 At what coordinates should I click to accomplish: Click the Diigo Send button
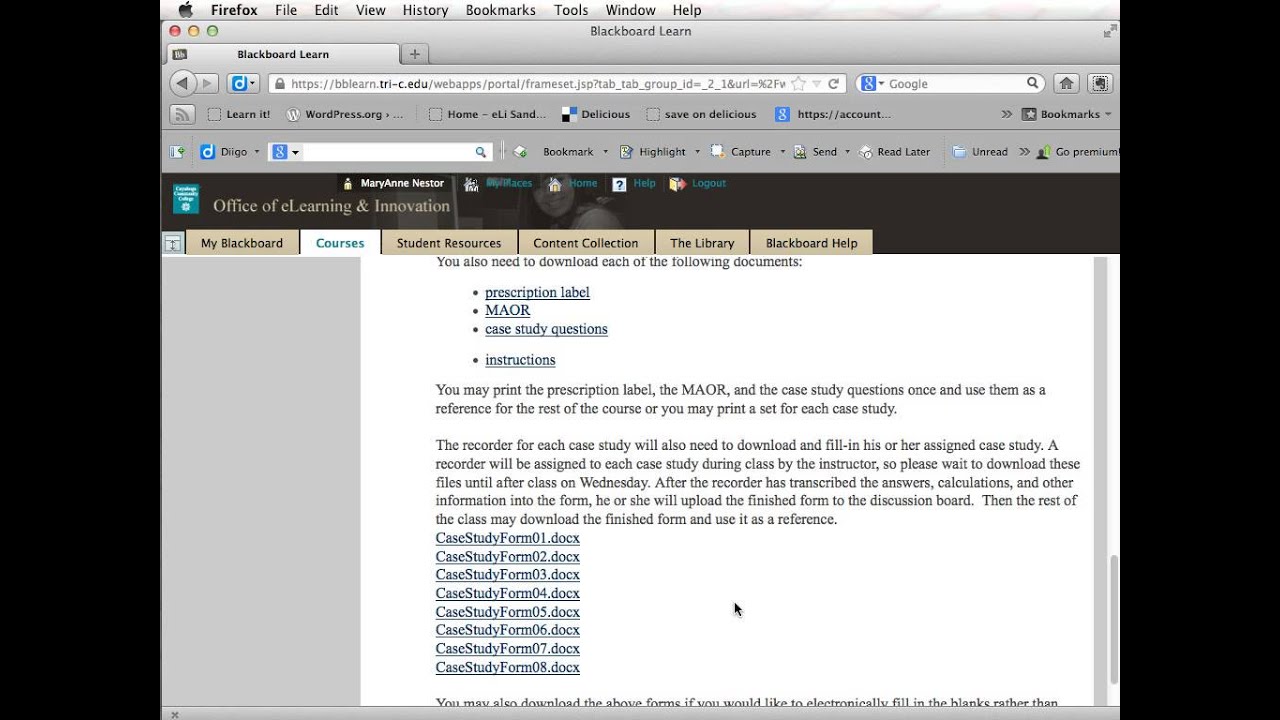[x=815, y=152]
